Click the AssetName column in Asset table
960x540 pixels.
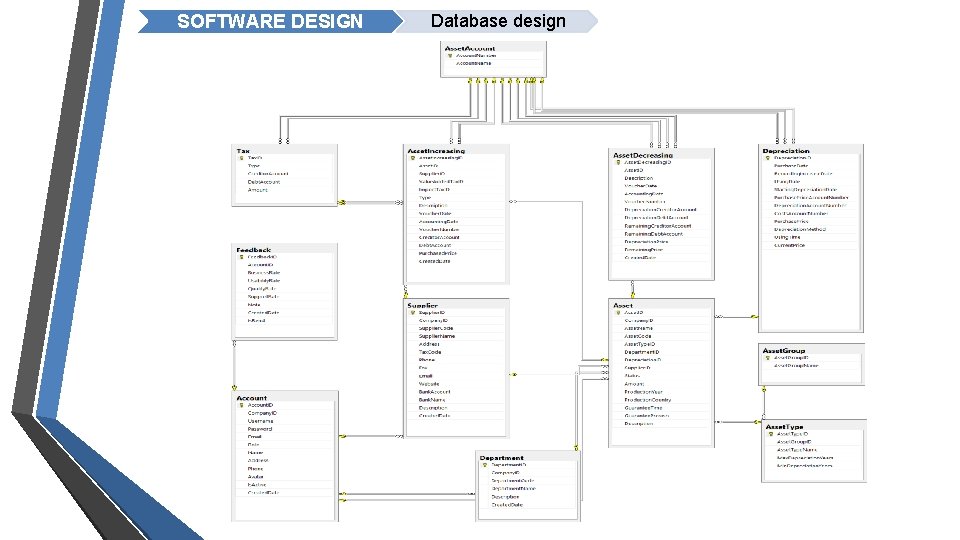click(x=639, y=329)
